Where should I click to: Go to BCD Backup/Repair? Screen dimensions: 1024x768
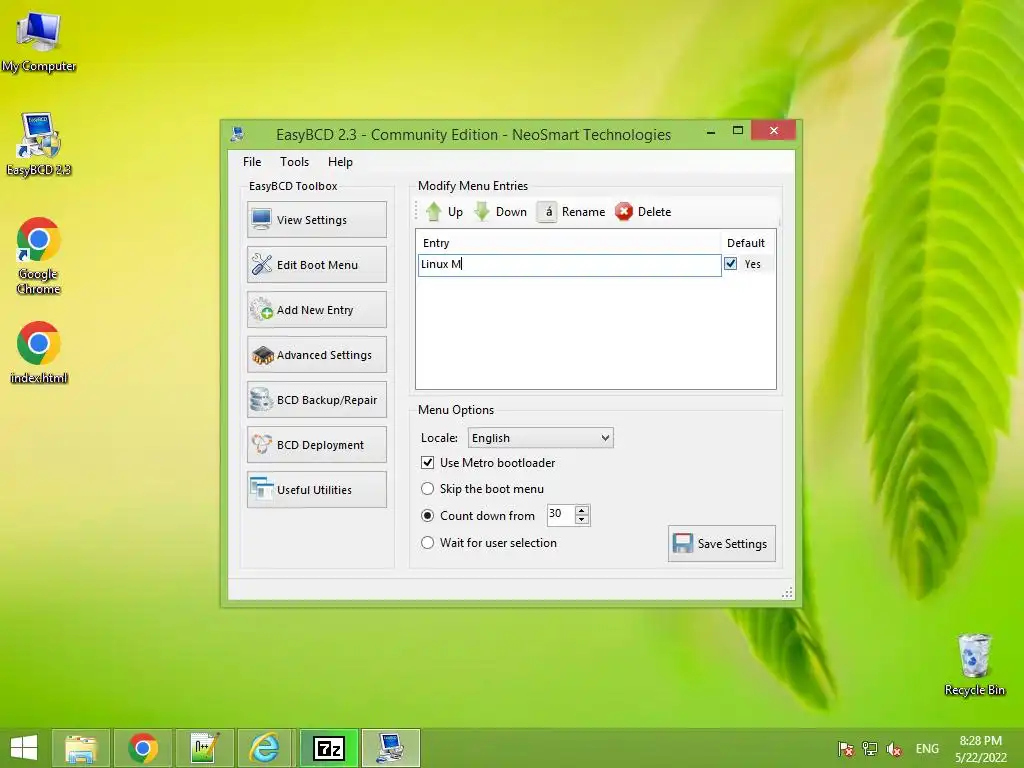pyautogui.click(x=317, y=400)
